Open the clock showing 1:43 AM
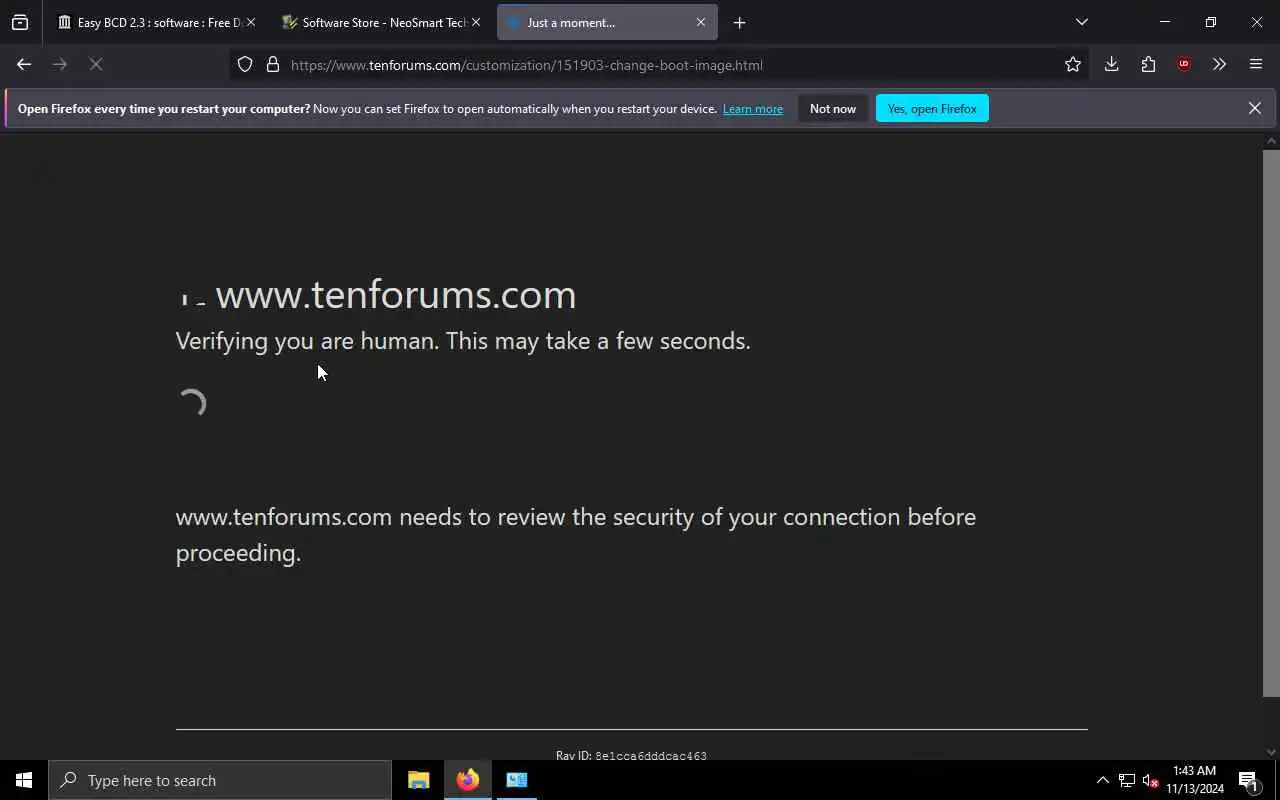 (x=1195, y=780)
